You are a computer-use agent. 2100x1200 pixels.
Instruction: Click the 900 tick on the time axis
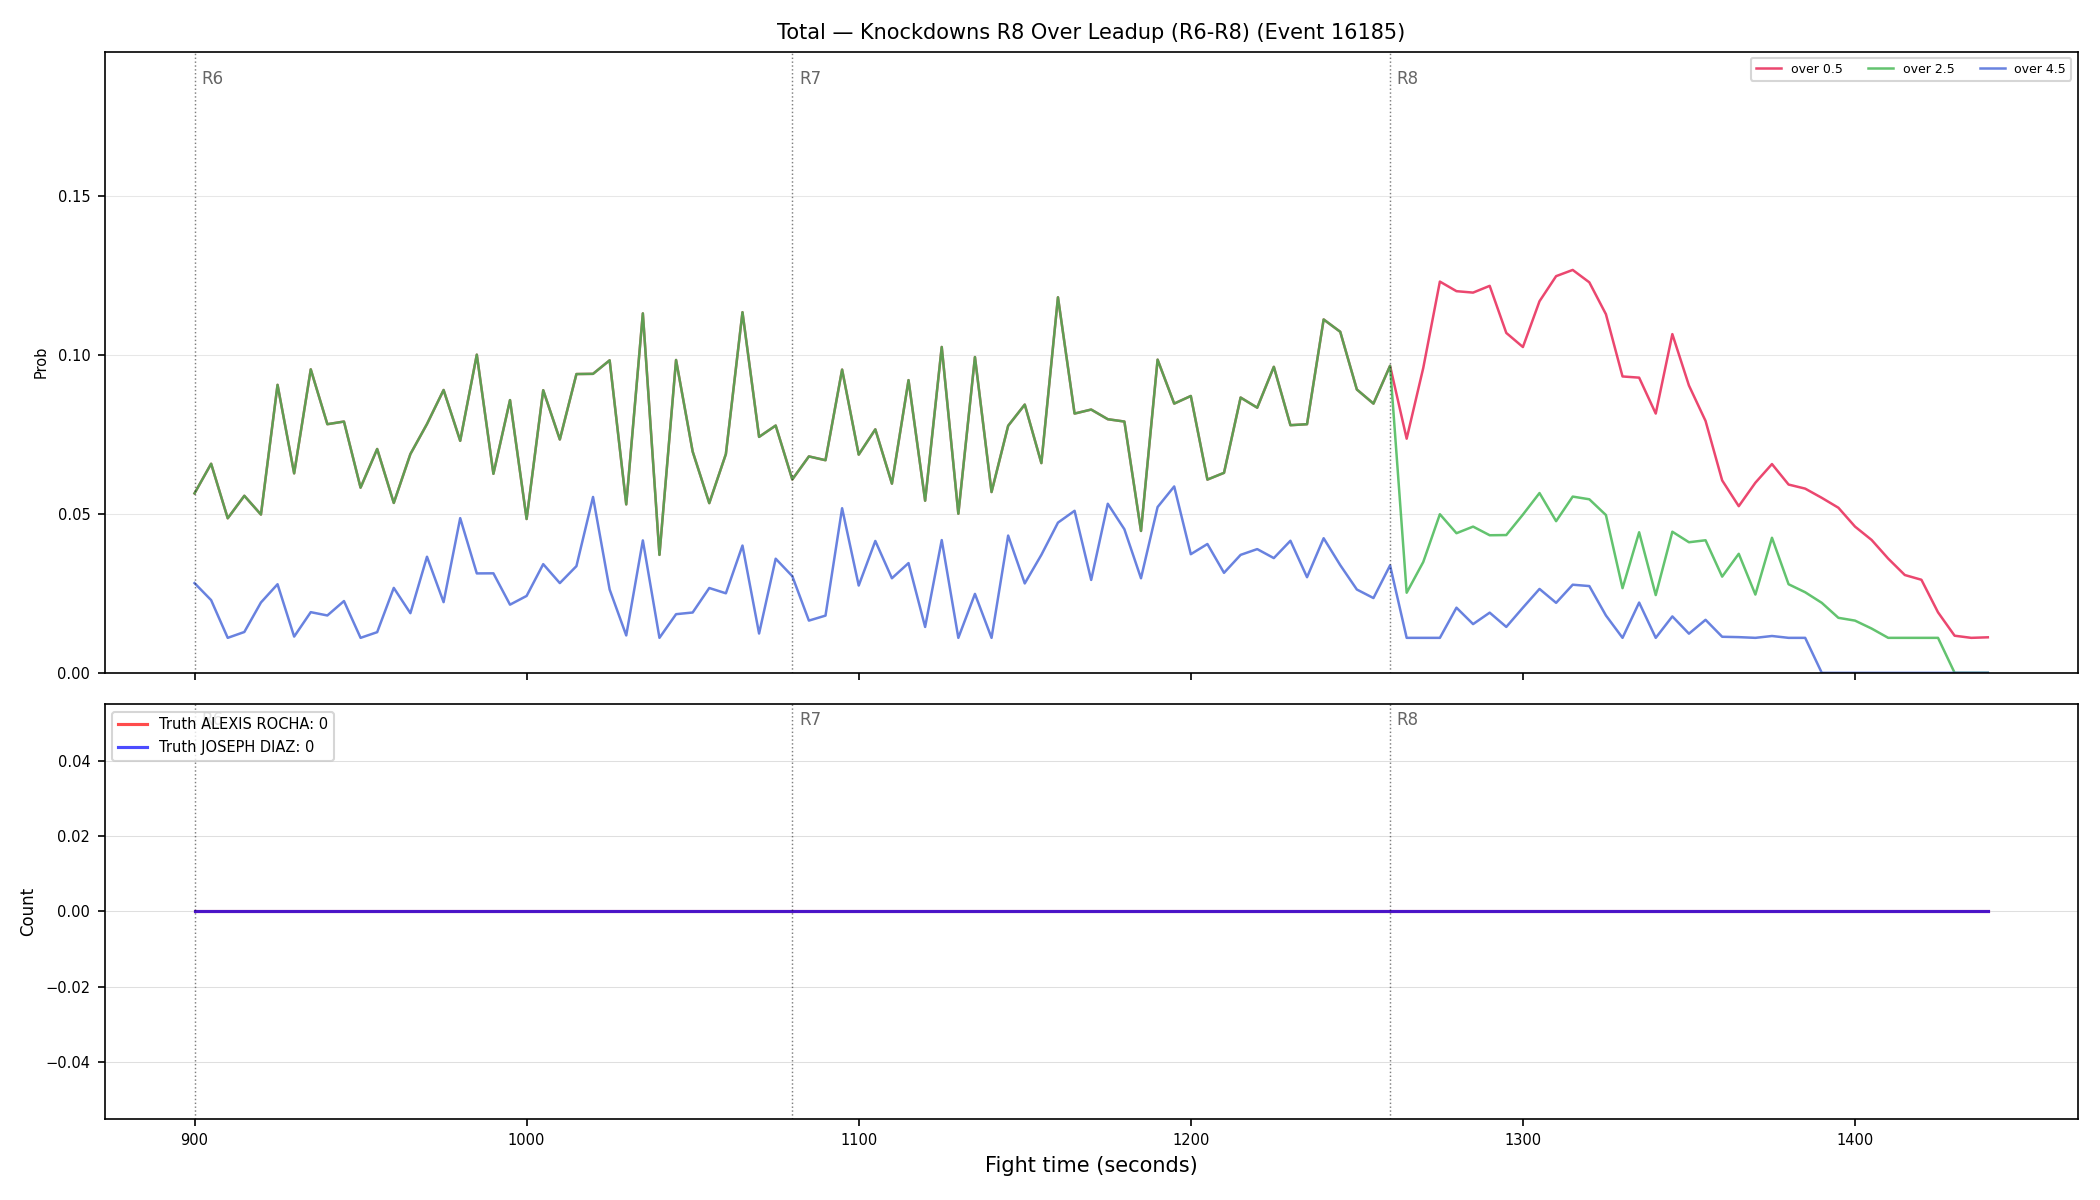click(195, 1139)
